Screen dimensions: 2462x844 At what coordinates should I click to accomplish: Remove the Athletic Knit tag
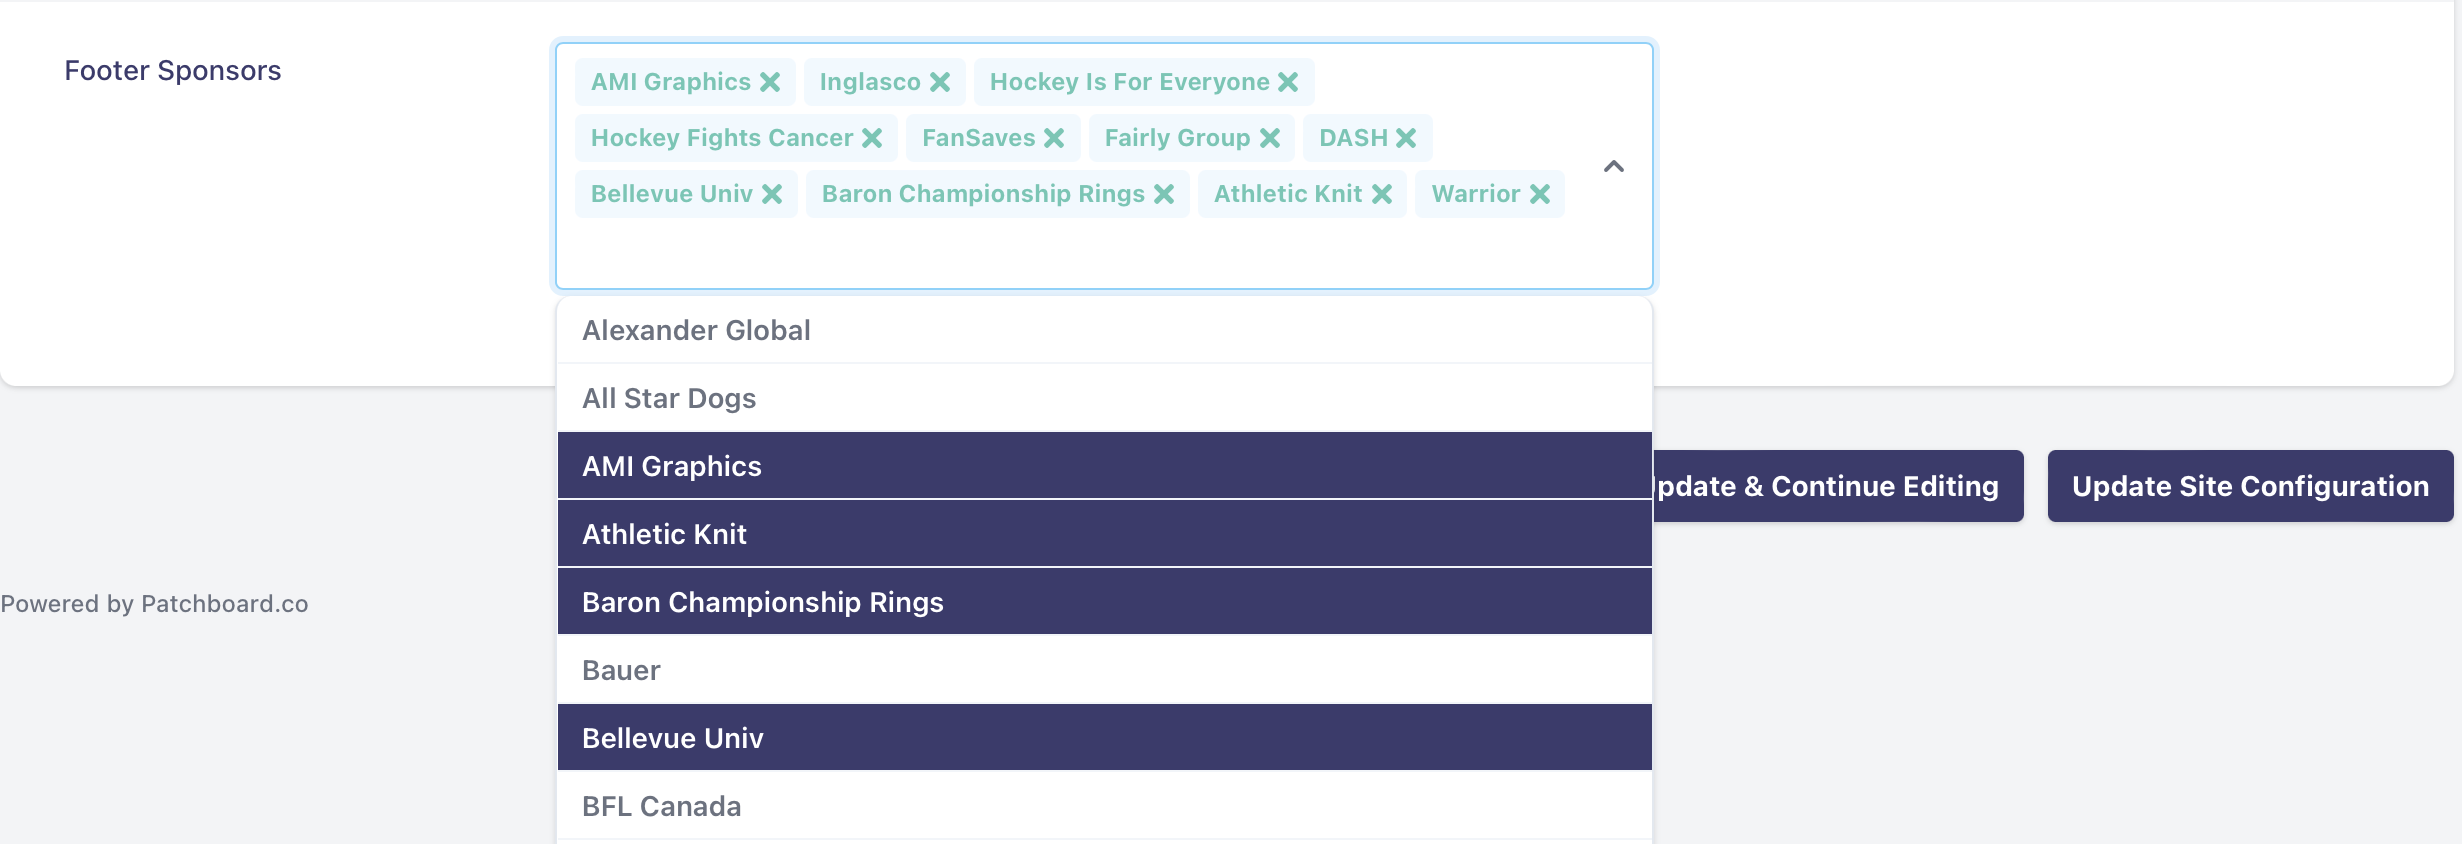pos(1382,194)
